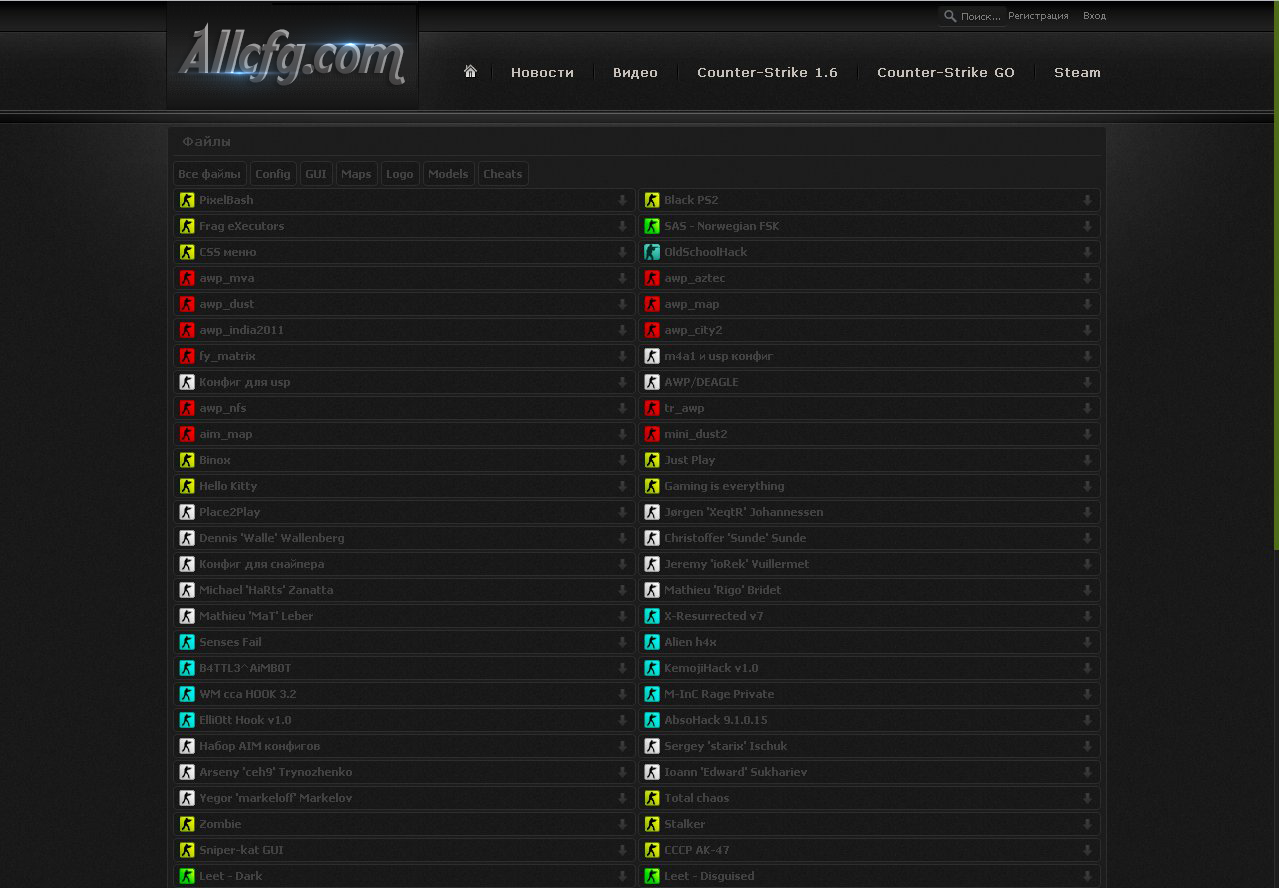Image resolution: width=1279 pixels, height=888 pixels.
Task: Open the Counter-Strike GO menu
Action: (x=945, y=72)
